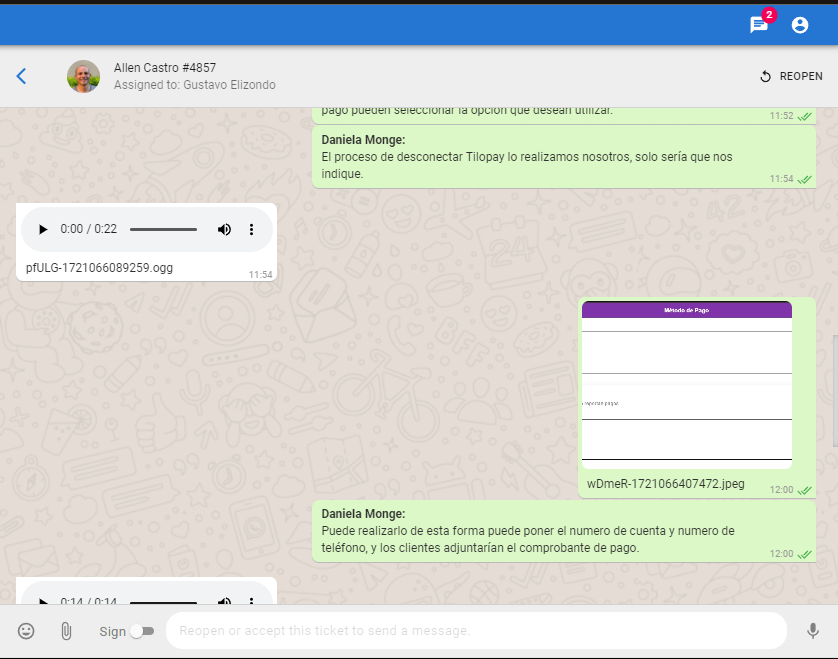Click the Assigned to Gustavo Elizondo text
Screen dimensions: 838x659
pos(194,85)
